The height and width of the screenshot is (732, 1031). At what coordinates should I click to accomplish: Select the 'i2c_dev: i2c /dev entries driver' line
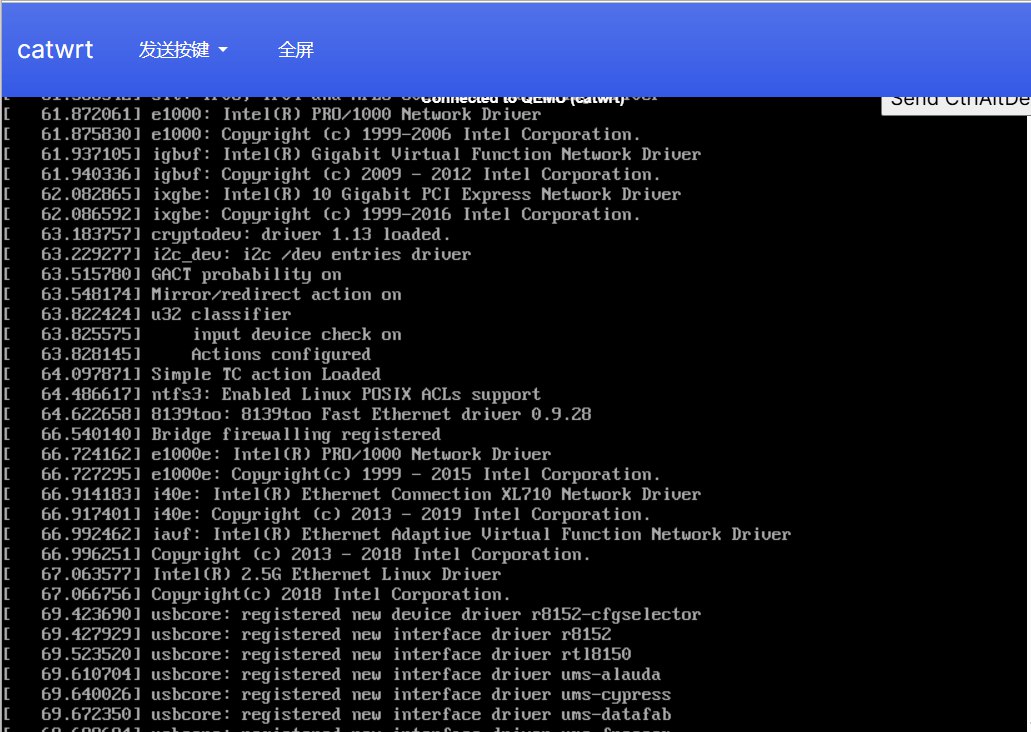pos(237,255)
